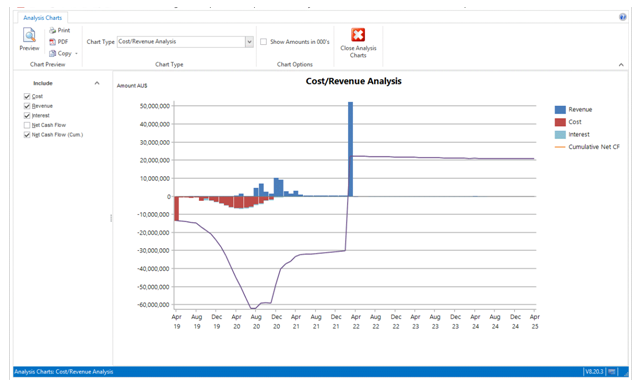
Task: Click the Print icon
Action: 53,30
